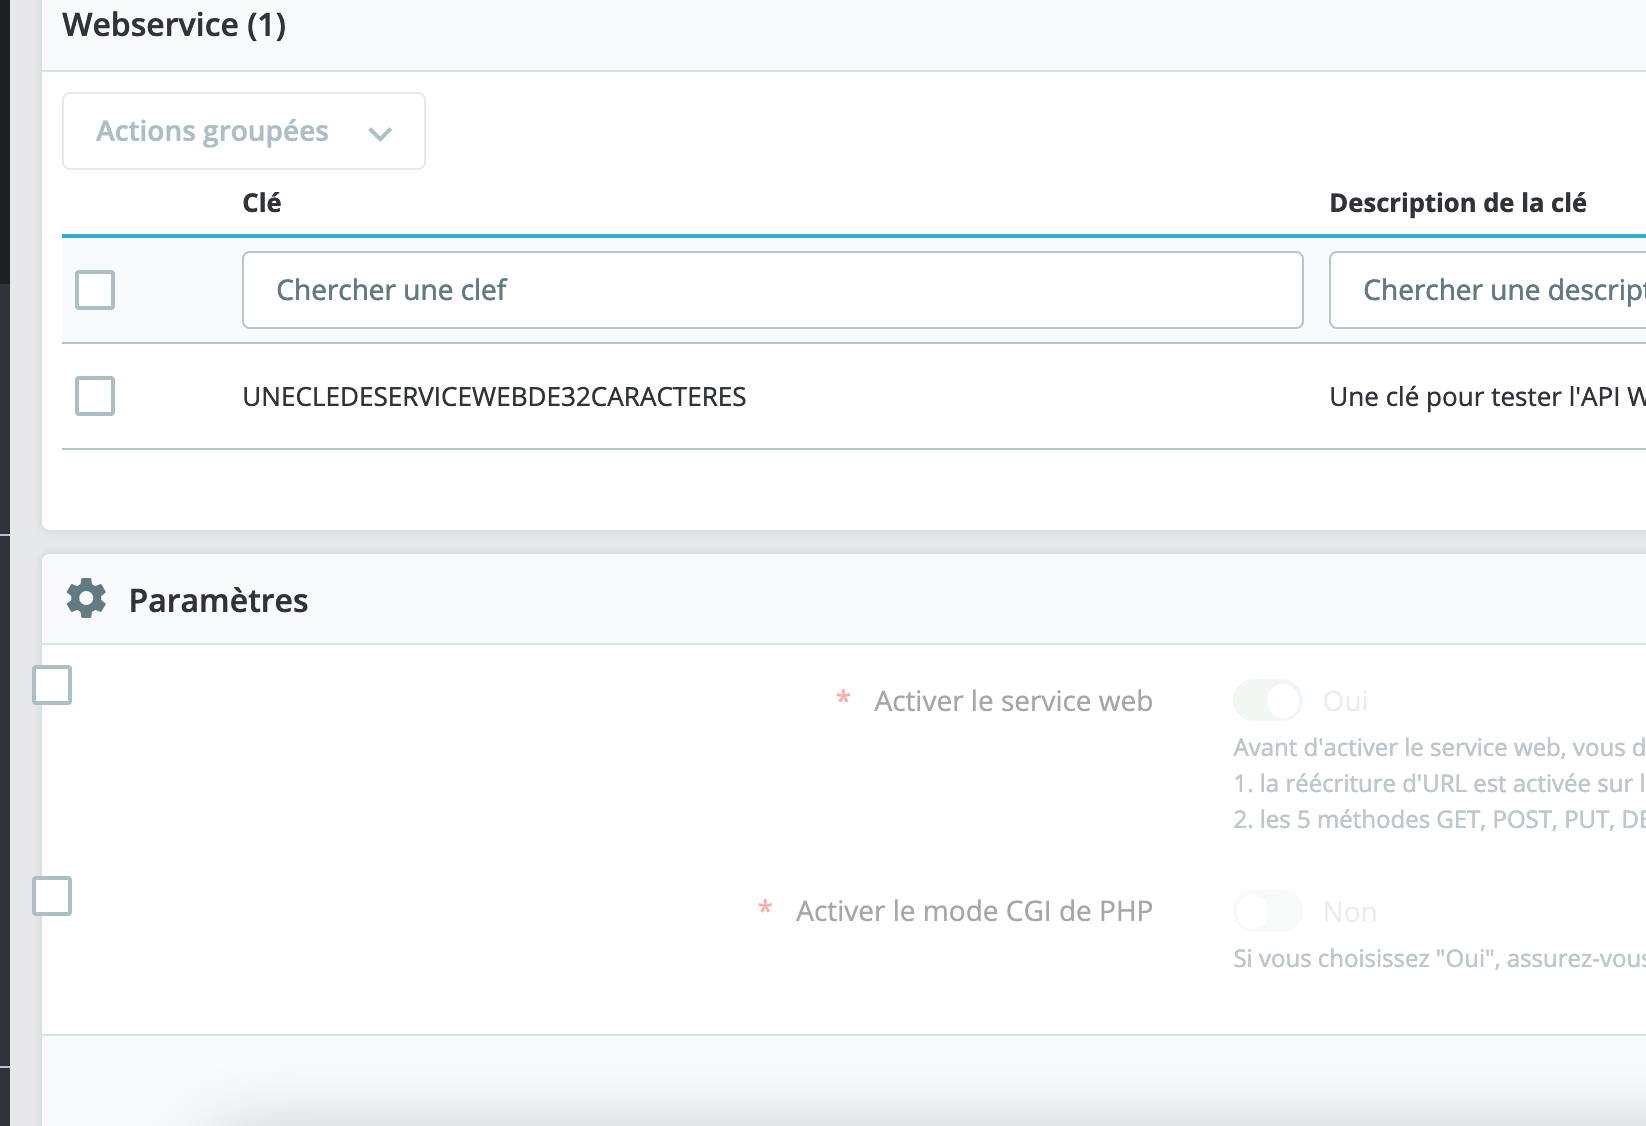Click the Paramètres section header

point(218,599)
